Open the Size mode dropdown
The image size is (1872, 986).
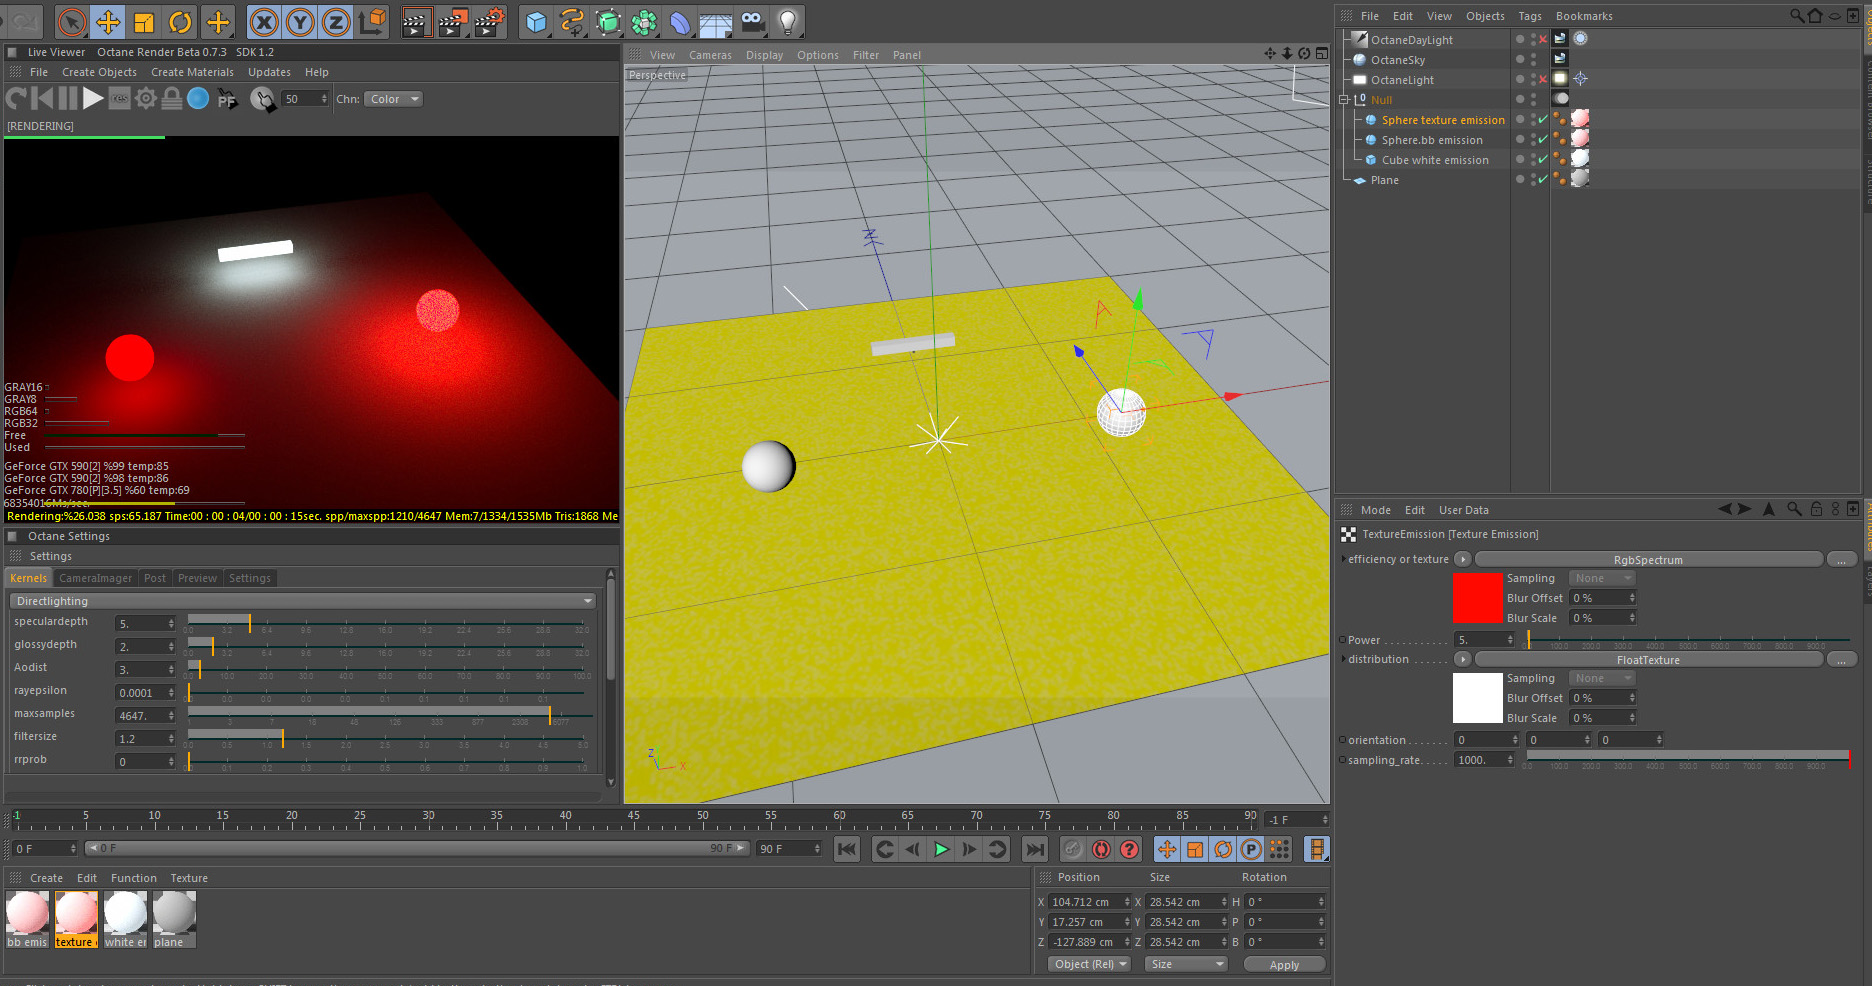[x=1186, y=964]
